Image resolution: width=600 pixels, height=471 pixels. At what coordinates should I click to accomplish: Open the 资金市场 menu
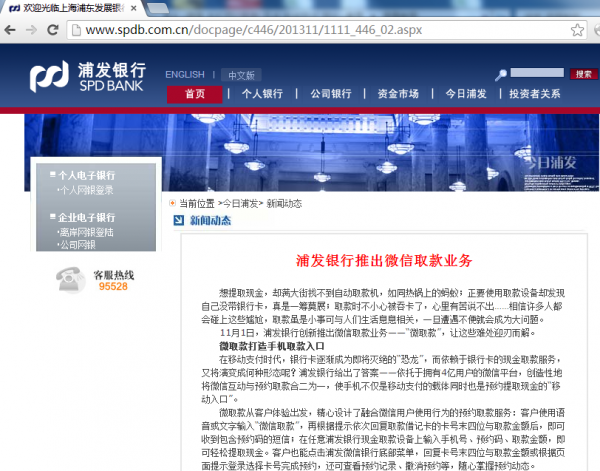tap(398, 94)
